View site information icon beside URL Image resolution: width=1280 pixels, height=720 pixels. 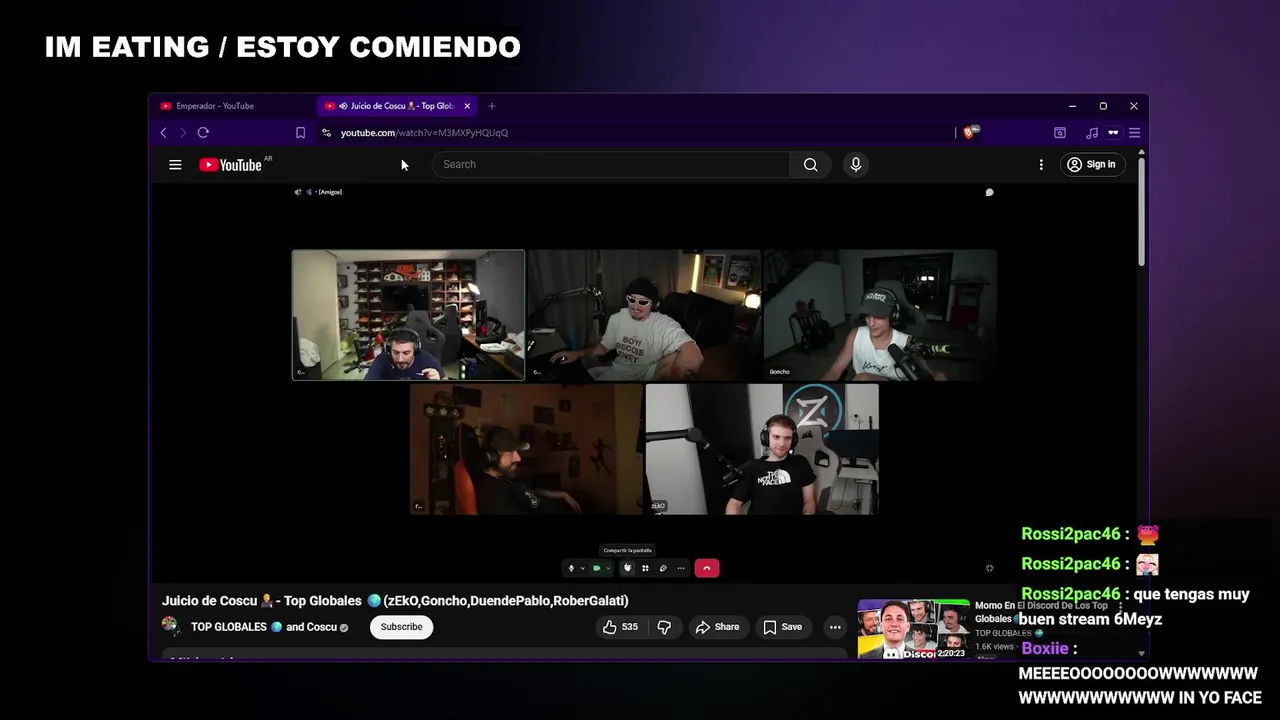(326, 132)
